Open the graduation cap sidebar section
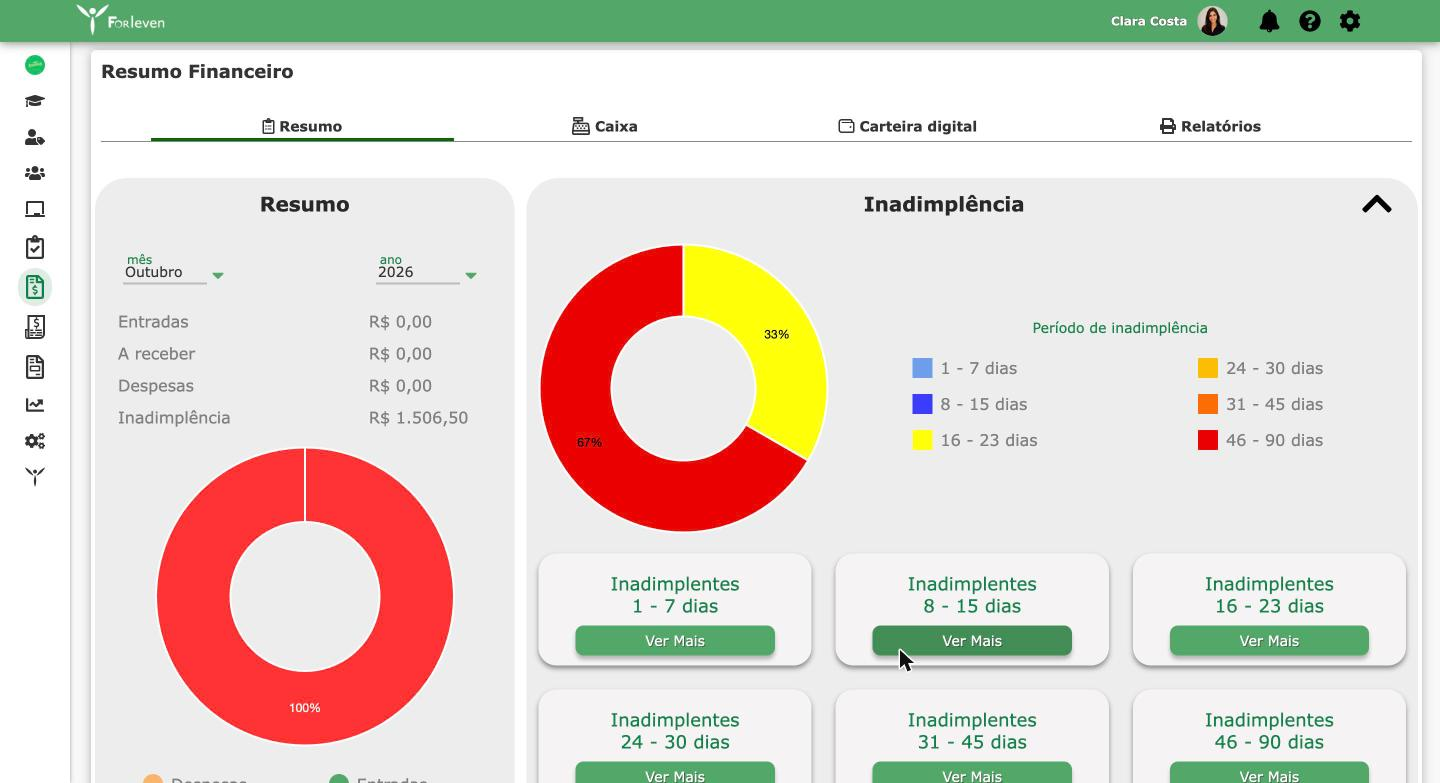This screenshot has width=1440, height=783. pos(35,101)
